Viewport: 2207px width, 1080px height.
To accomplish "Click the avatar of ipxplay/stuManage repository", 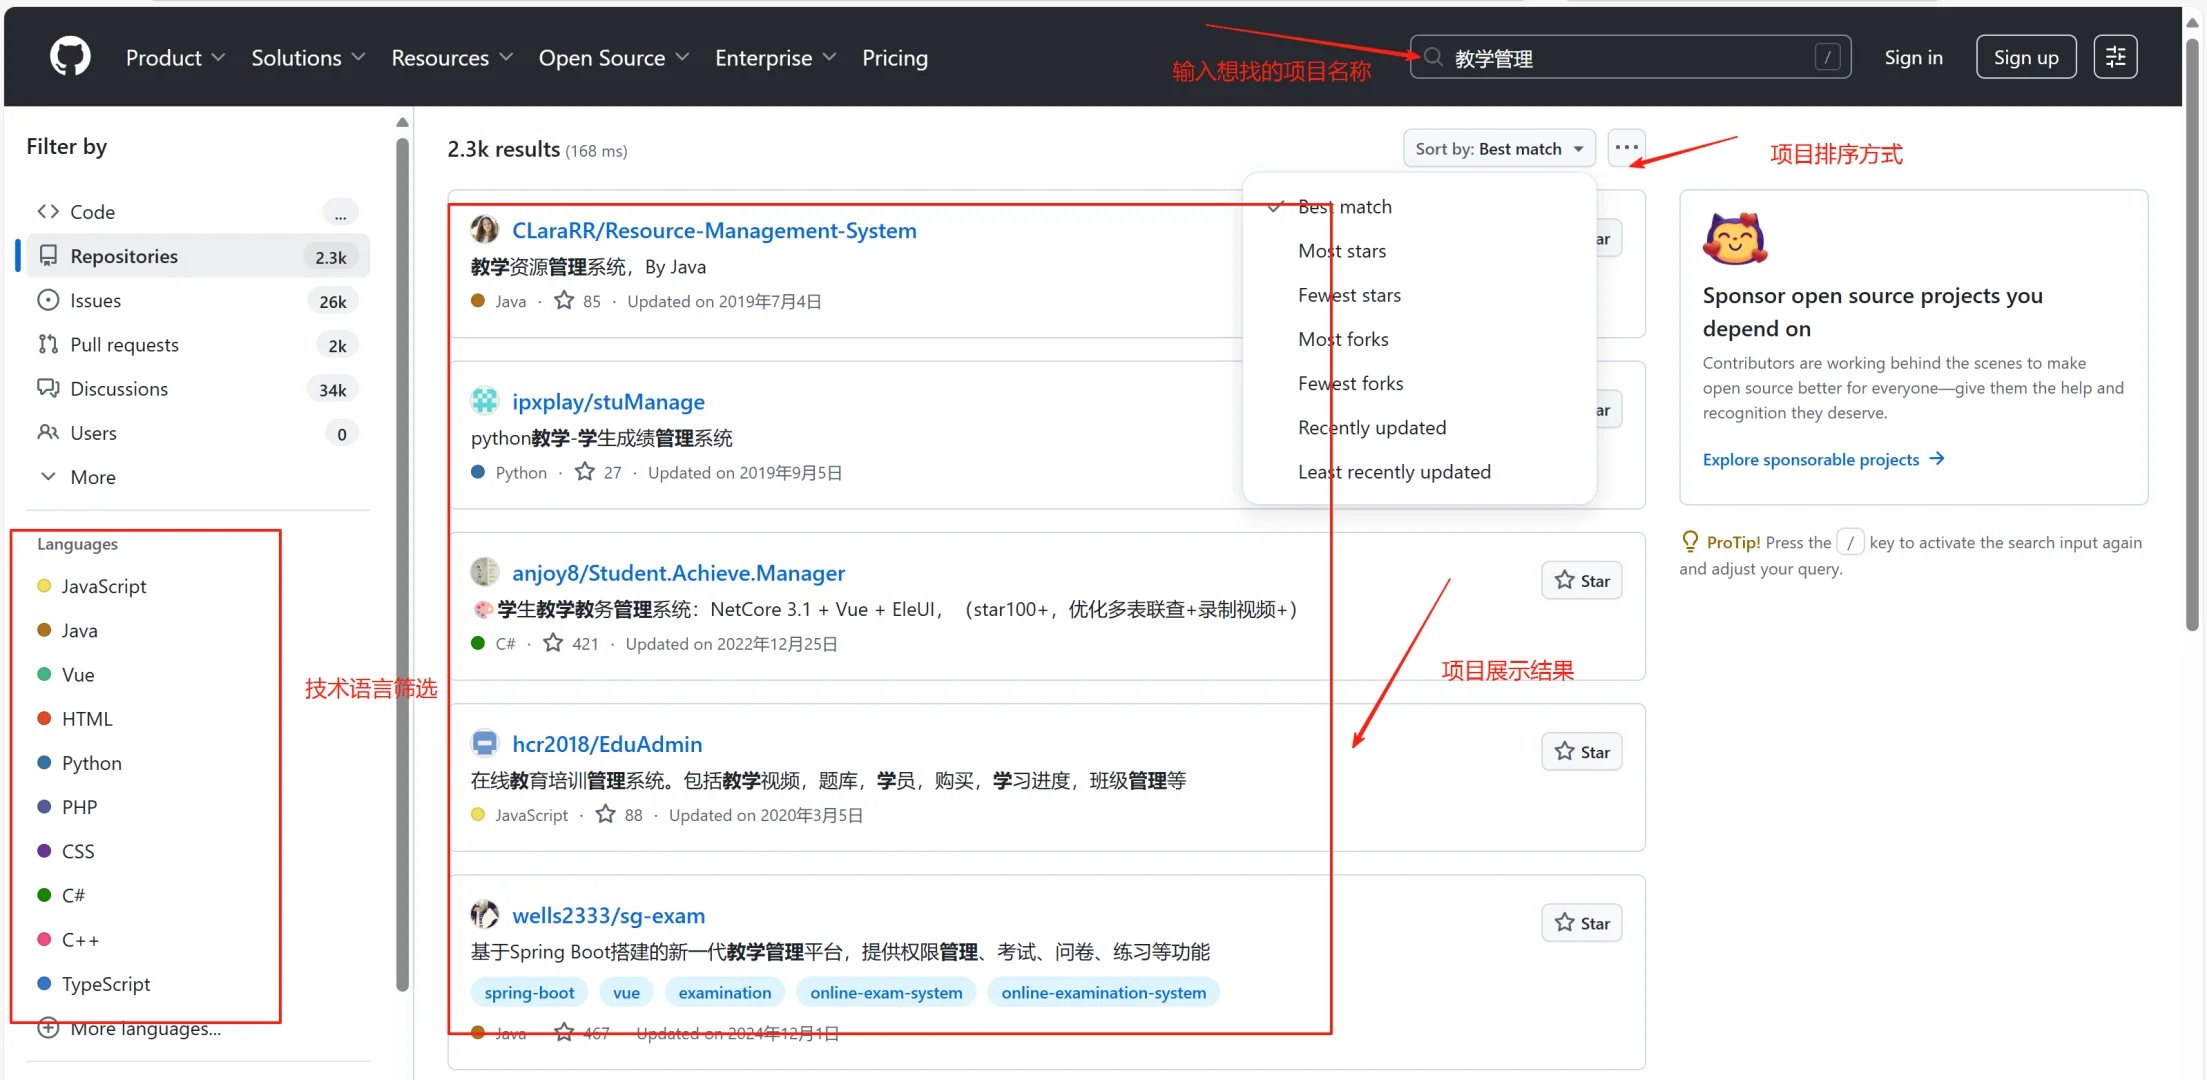I will [485, 400].
